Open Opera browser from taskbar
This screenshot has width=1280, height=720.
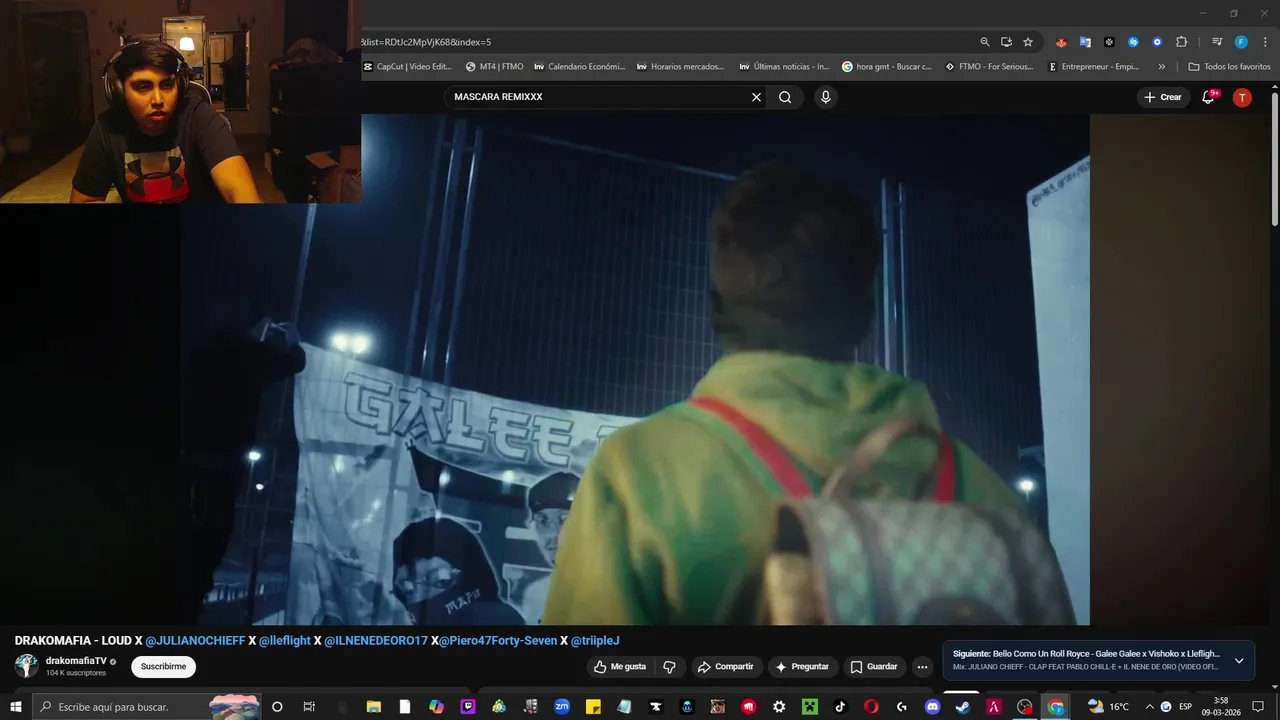tap(871, 707)
